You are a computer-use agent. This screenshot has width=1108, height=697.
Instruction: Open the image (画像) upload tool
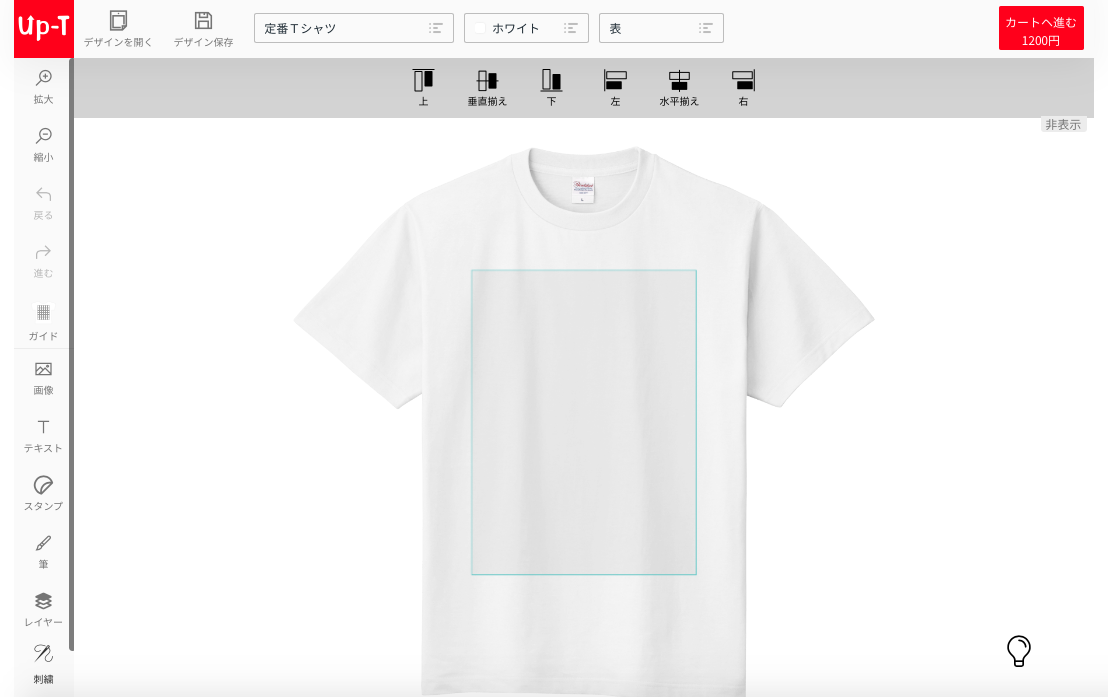[x=43, y=370]
